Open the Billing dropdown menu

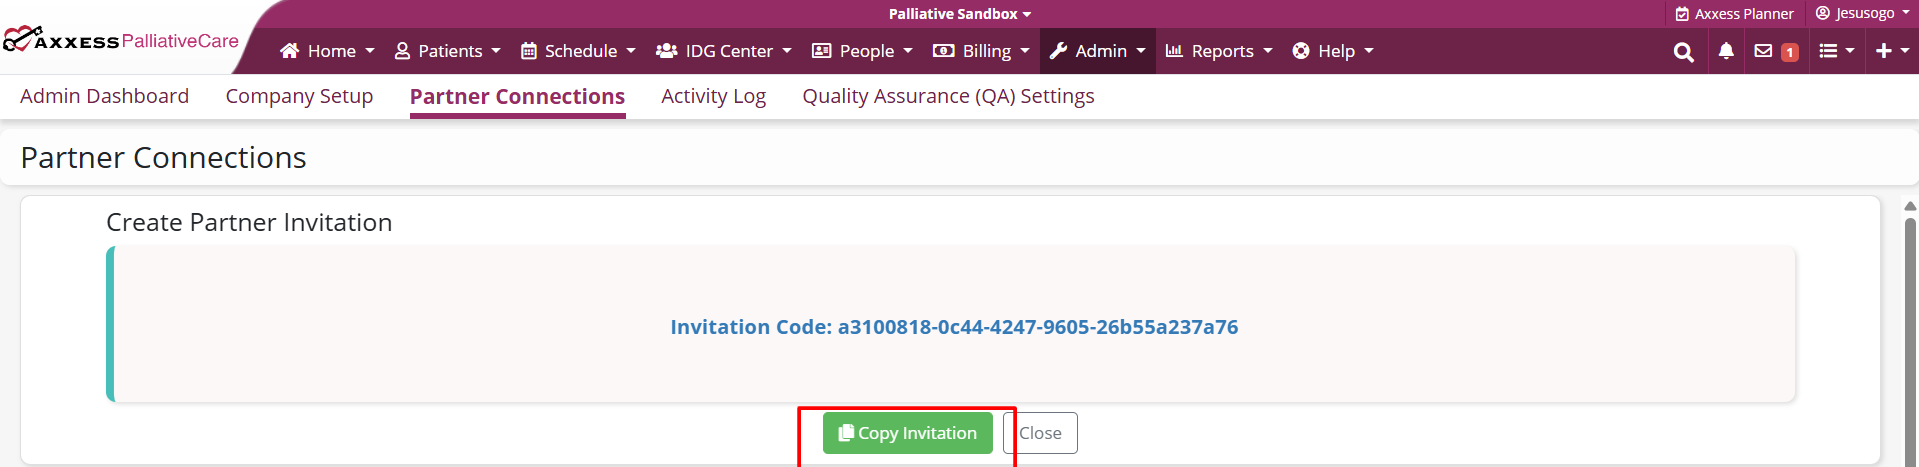click(x=981, y=51)
